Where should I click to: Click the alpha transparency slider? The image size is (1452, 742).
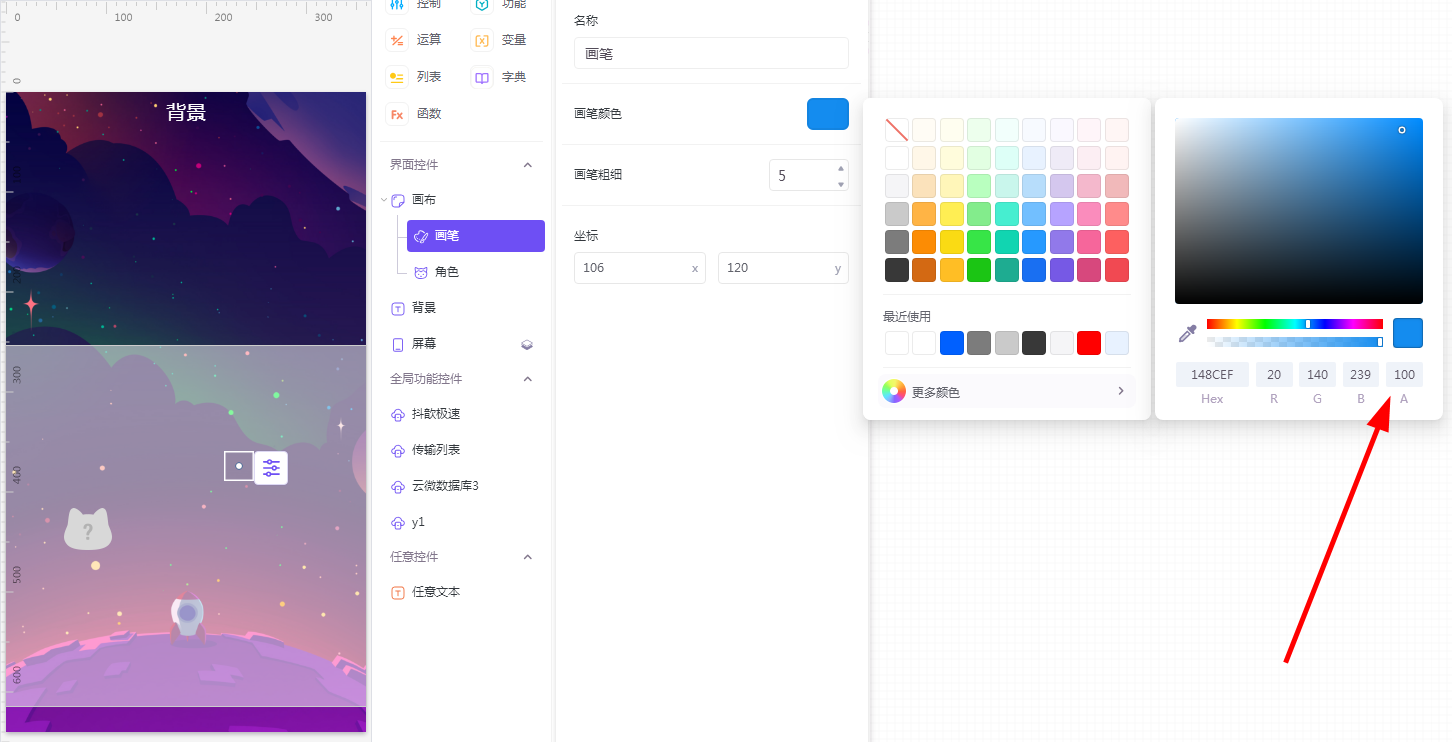[1295, 342]
